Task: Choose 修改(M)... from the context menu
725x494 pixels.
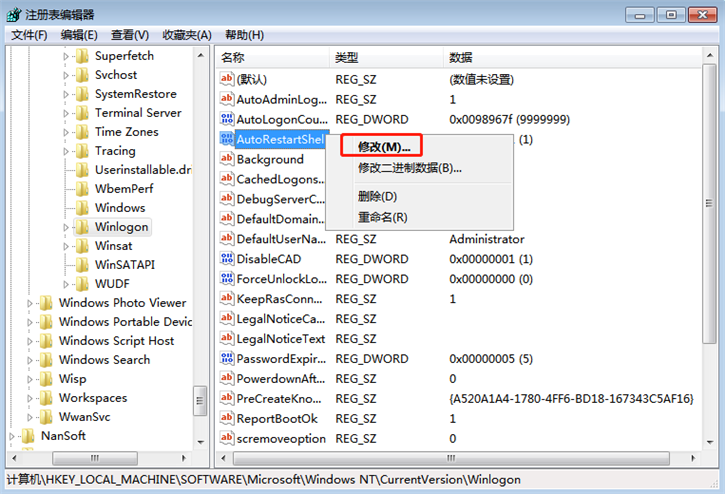Action: pos(383,147)
